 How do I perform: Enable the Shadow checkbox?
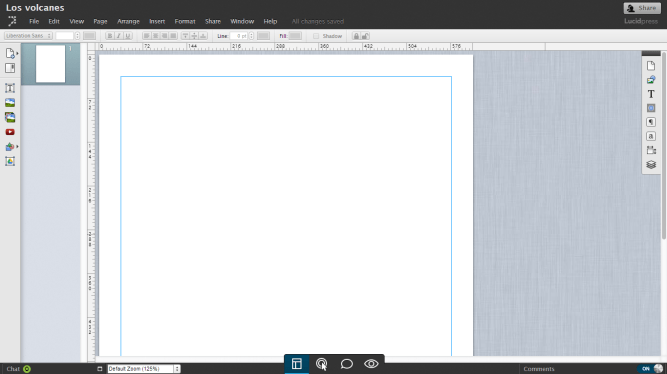click(x=316, y=36)
